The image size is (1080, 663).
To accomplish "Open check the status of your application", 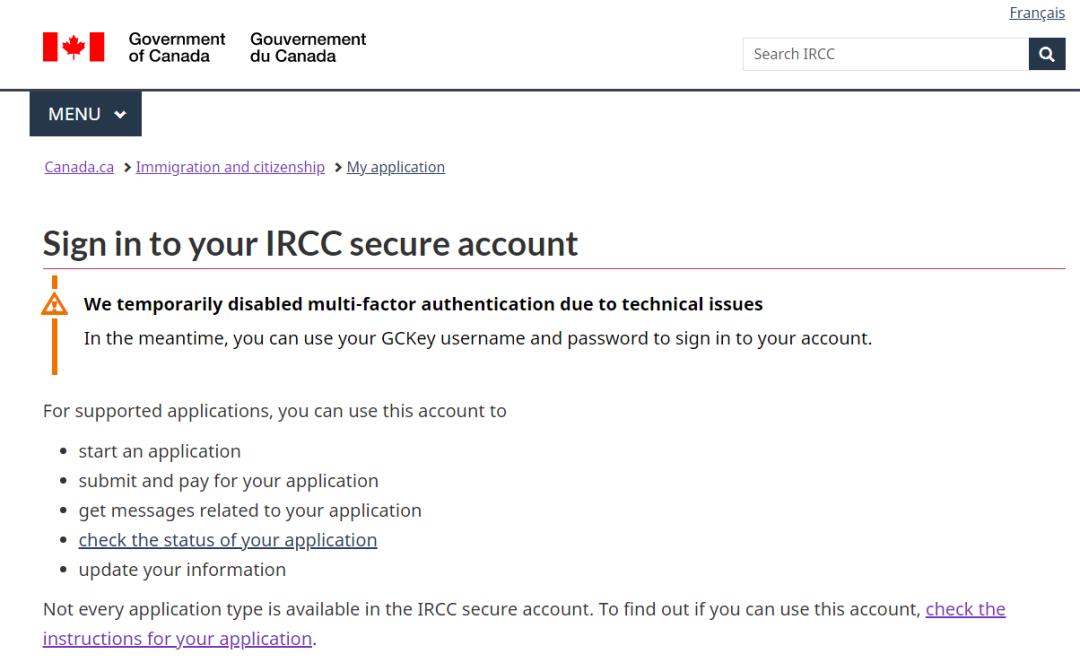I will pos(228,540).
